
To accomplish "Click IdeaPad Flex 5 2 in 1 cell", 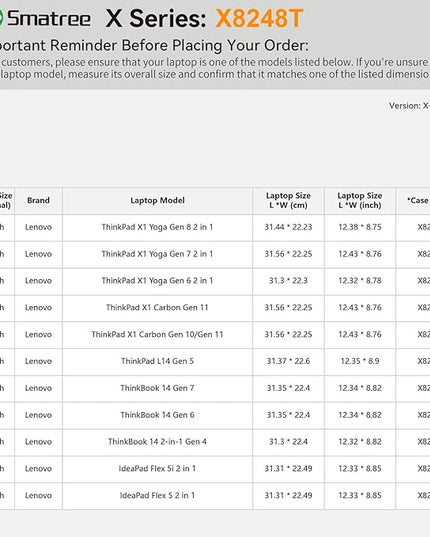I will (157, 495).
